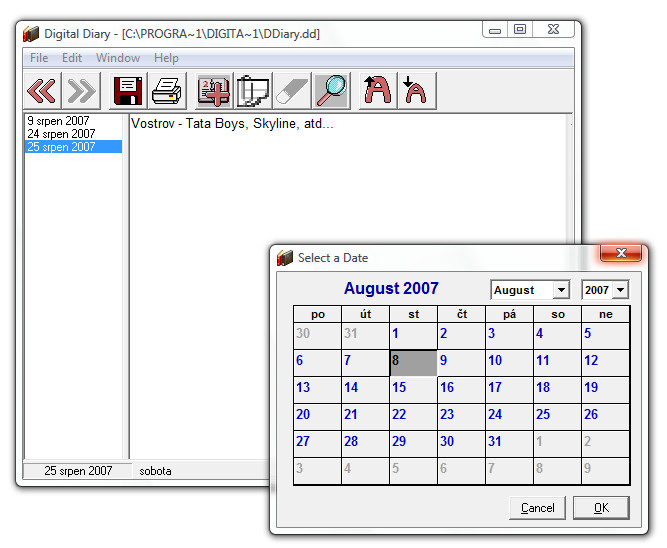Image resolution: width=667 pixels, height=548 pixels.
Task: Choose August 22 in the calendar
Action: click(x=413, y=417)
